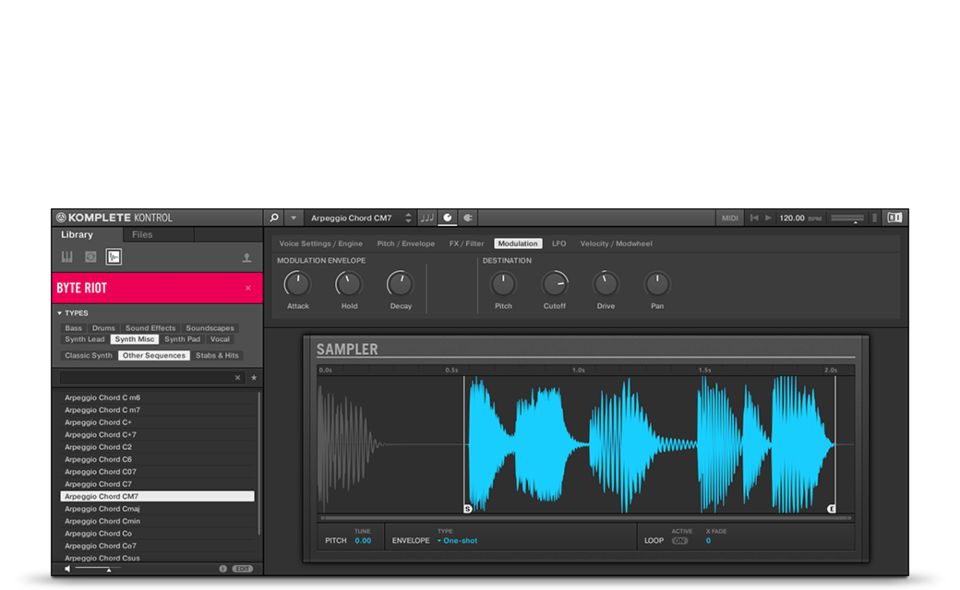Click the EDIT button below the list
Screen dimensions: 960x590
(242, 569)
